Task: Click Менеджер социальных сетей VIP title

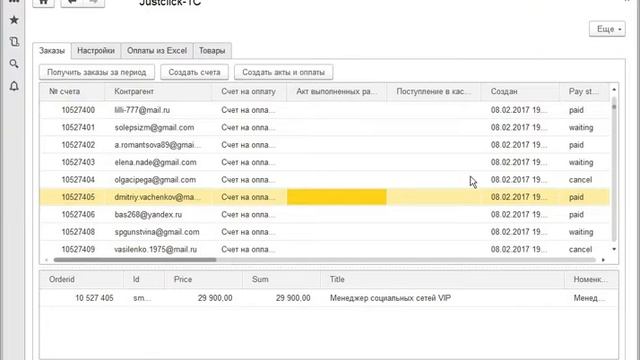Action: pos(390,298)
